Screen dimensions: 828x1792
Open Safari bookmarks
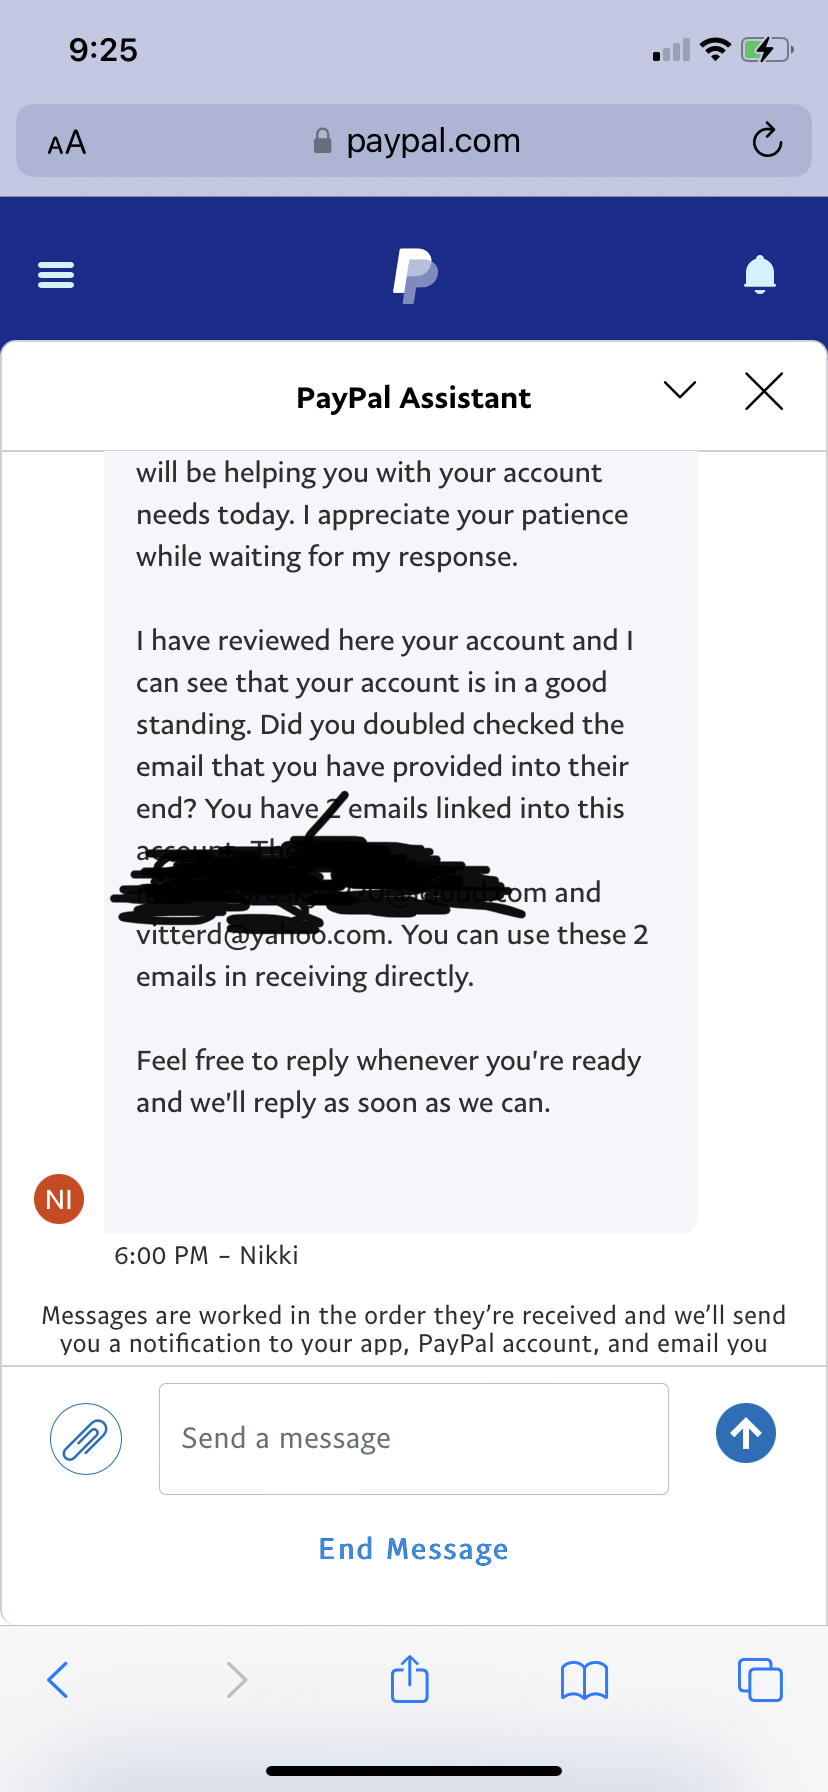point(585,1680)
